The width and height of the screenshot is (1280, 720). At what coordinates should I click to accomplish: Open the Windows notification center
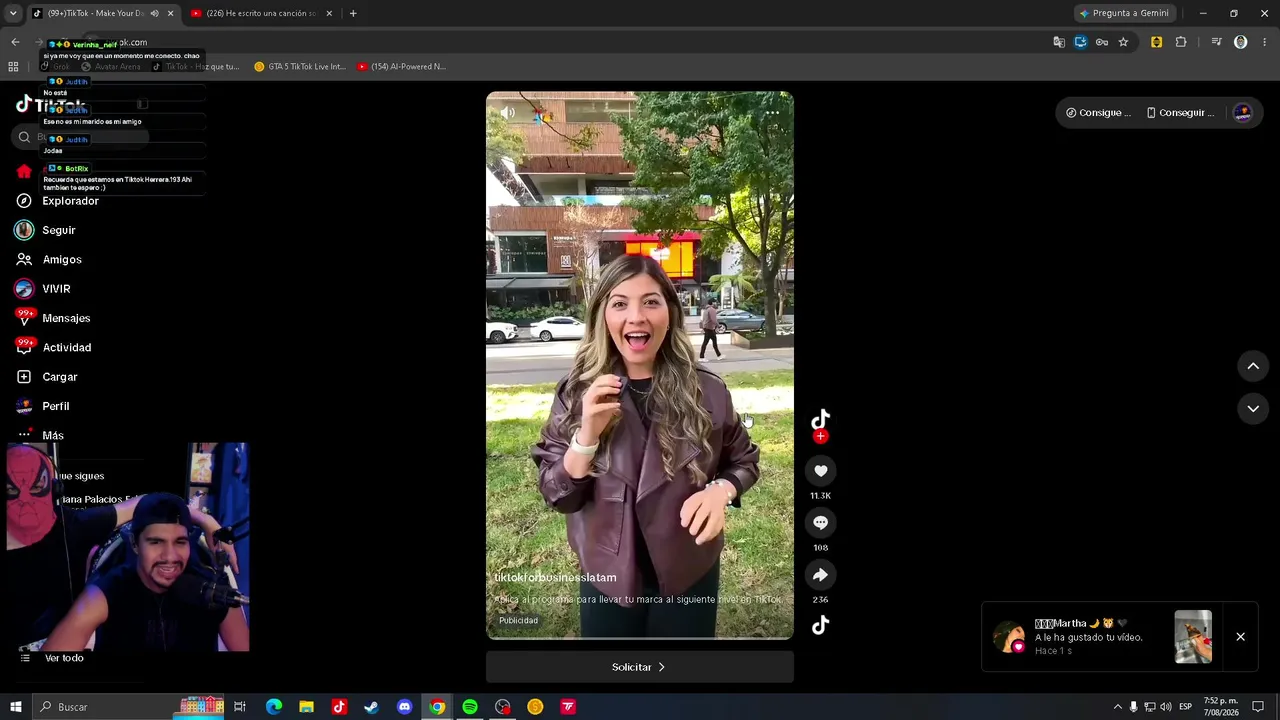tap(1258, 707)
